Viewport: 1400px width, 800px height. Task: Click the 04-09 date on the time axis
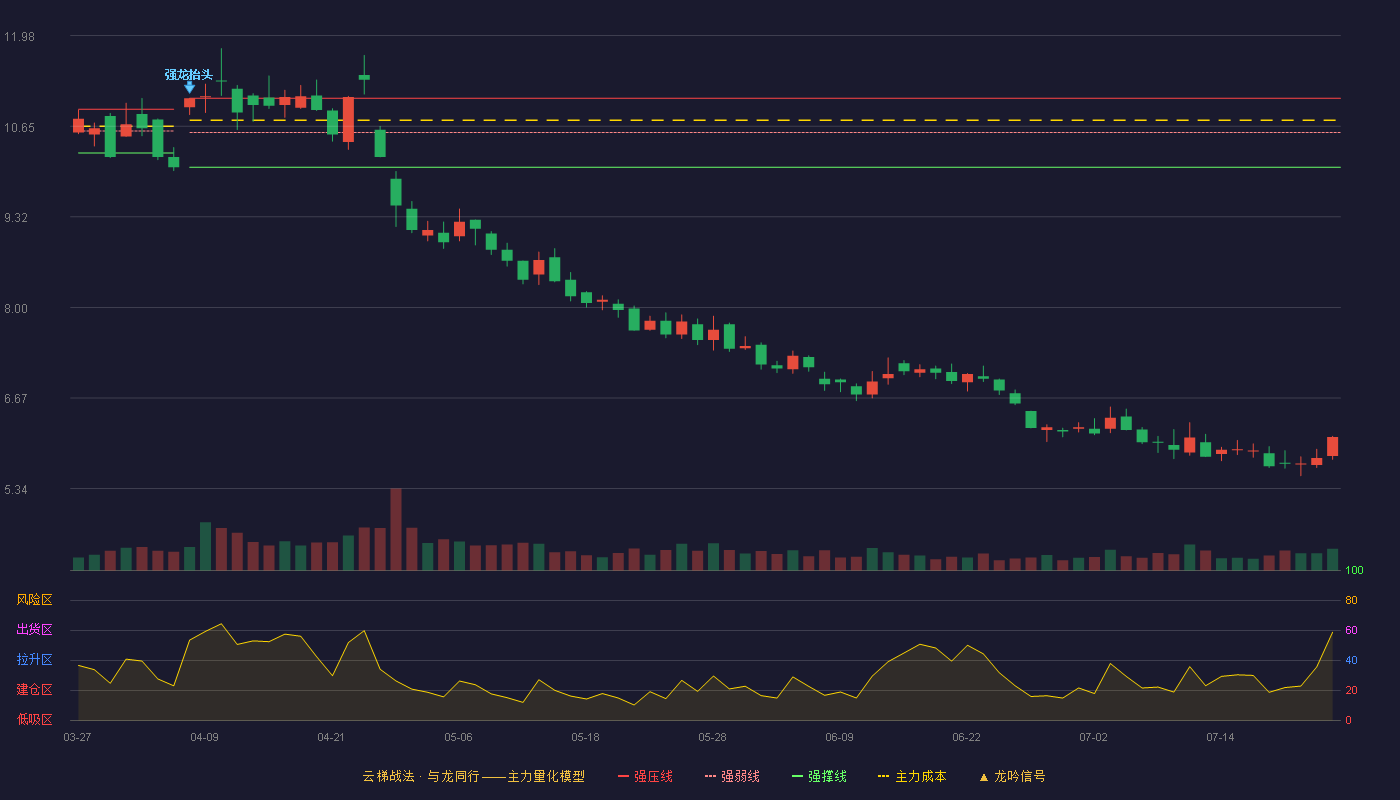[x=204, y=737]
